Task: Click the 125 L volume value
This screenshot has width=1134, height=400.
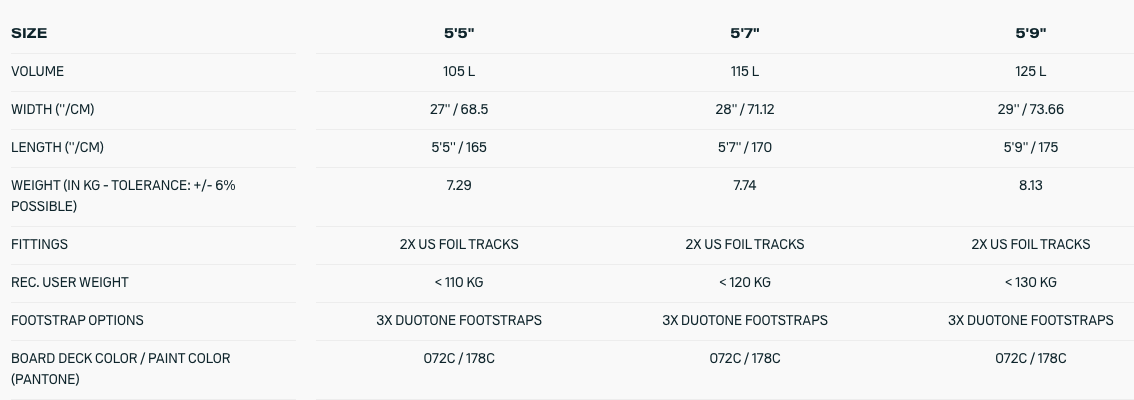Action: pyautogui.click(x=1031, y=72)
